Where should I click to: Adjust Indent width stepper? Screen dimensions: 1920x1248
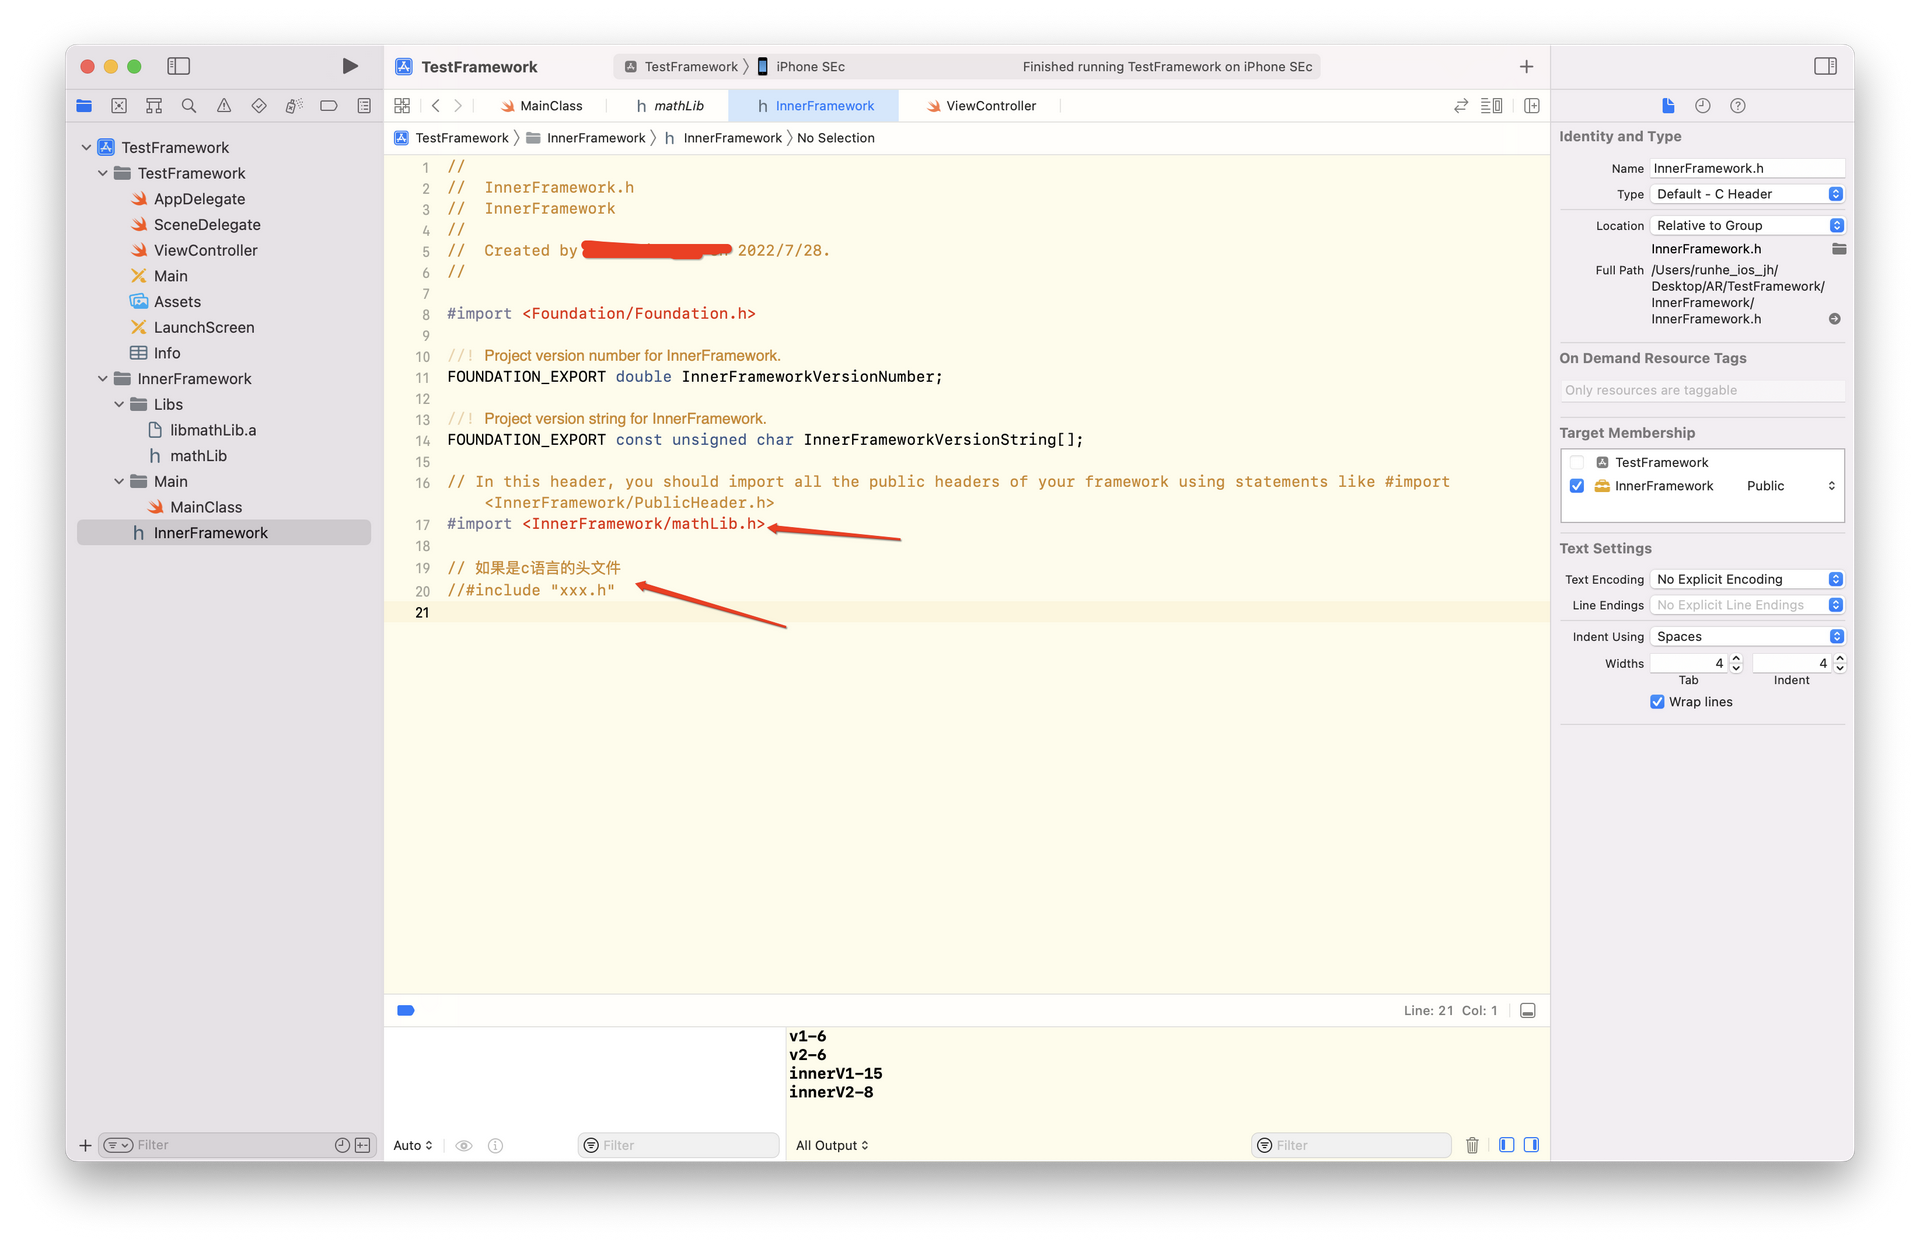(1839, 664)
